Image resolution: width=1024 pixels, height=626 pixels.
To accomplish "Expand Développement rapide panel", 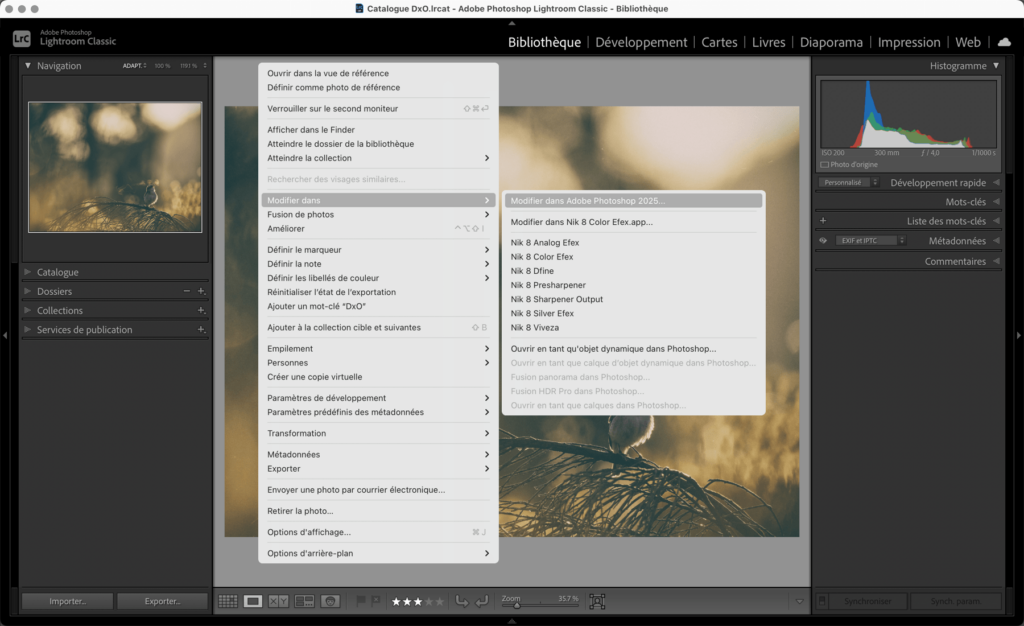I will [996, 183].
